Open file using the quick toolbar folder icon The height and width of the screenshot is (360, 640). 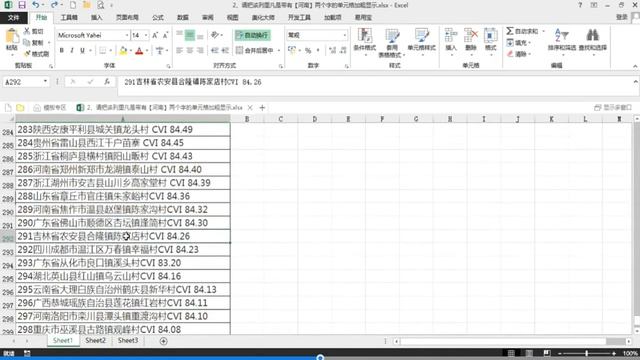[x=87, y=5]
